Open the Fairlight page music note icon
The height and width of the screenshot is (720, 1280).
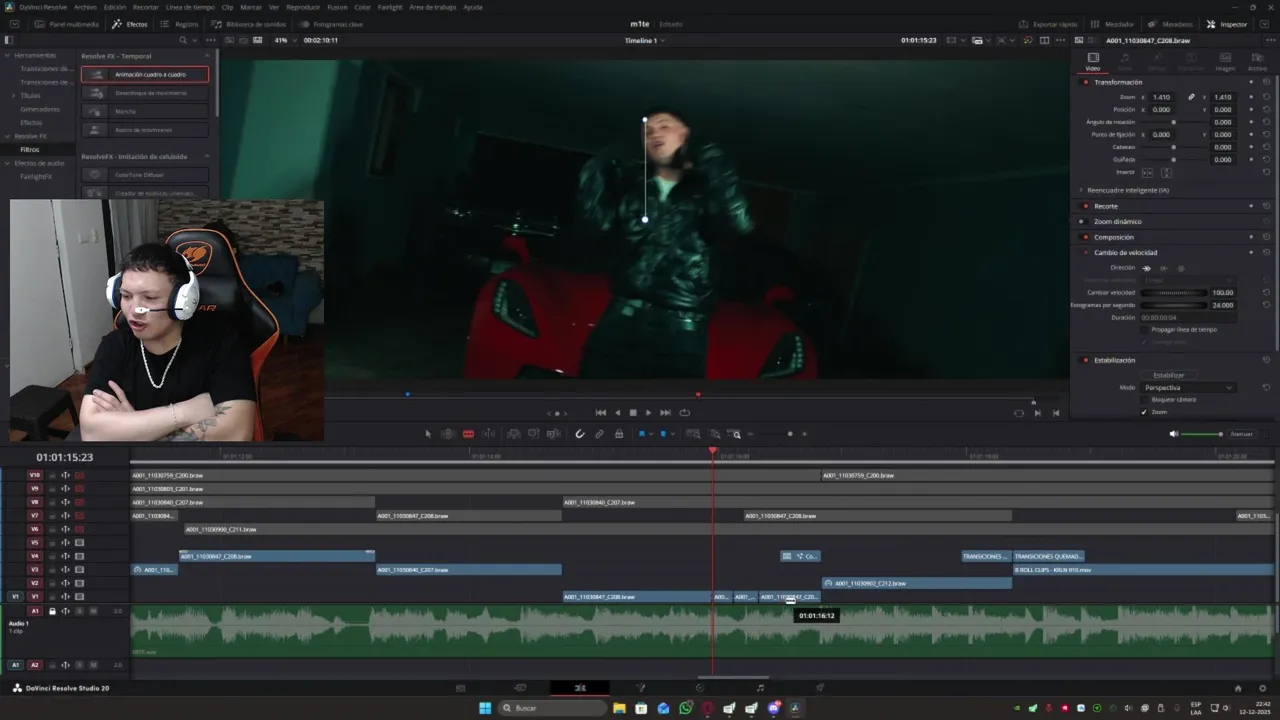click(x=760, y=688)
